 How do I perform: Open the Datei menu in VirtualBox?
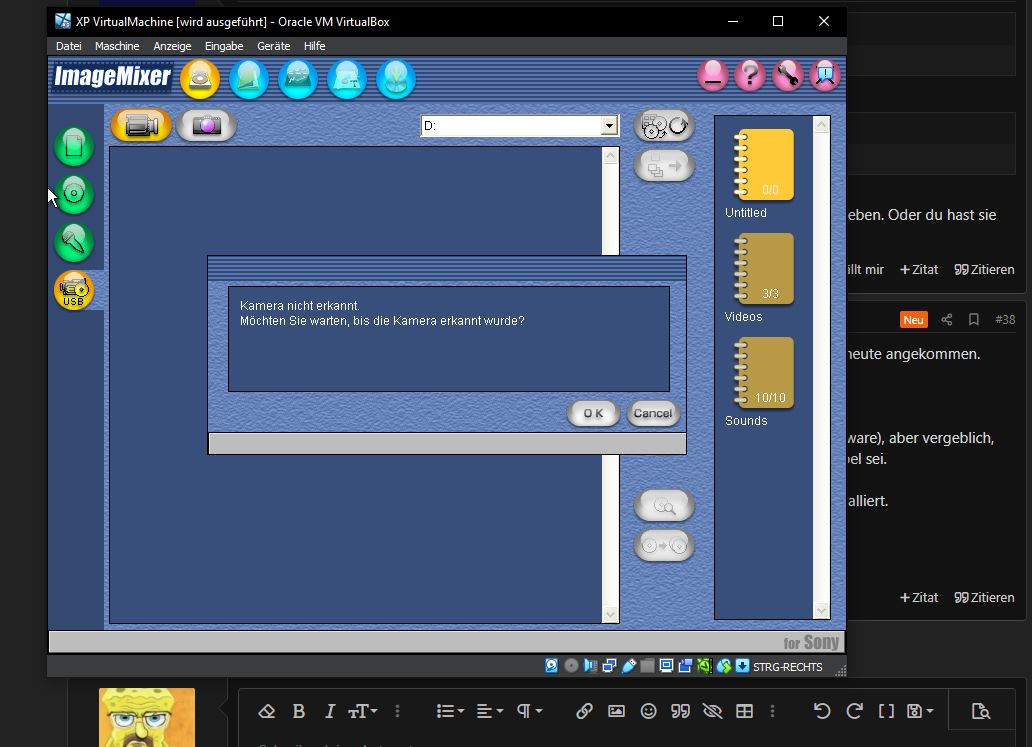click(68, 46)
